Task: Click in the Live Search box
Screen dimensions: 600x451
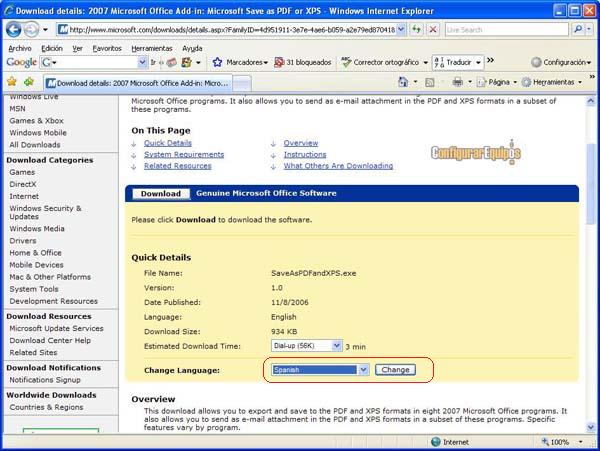Action: pos(506,29)
